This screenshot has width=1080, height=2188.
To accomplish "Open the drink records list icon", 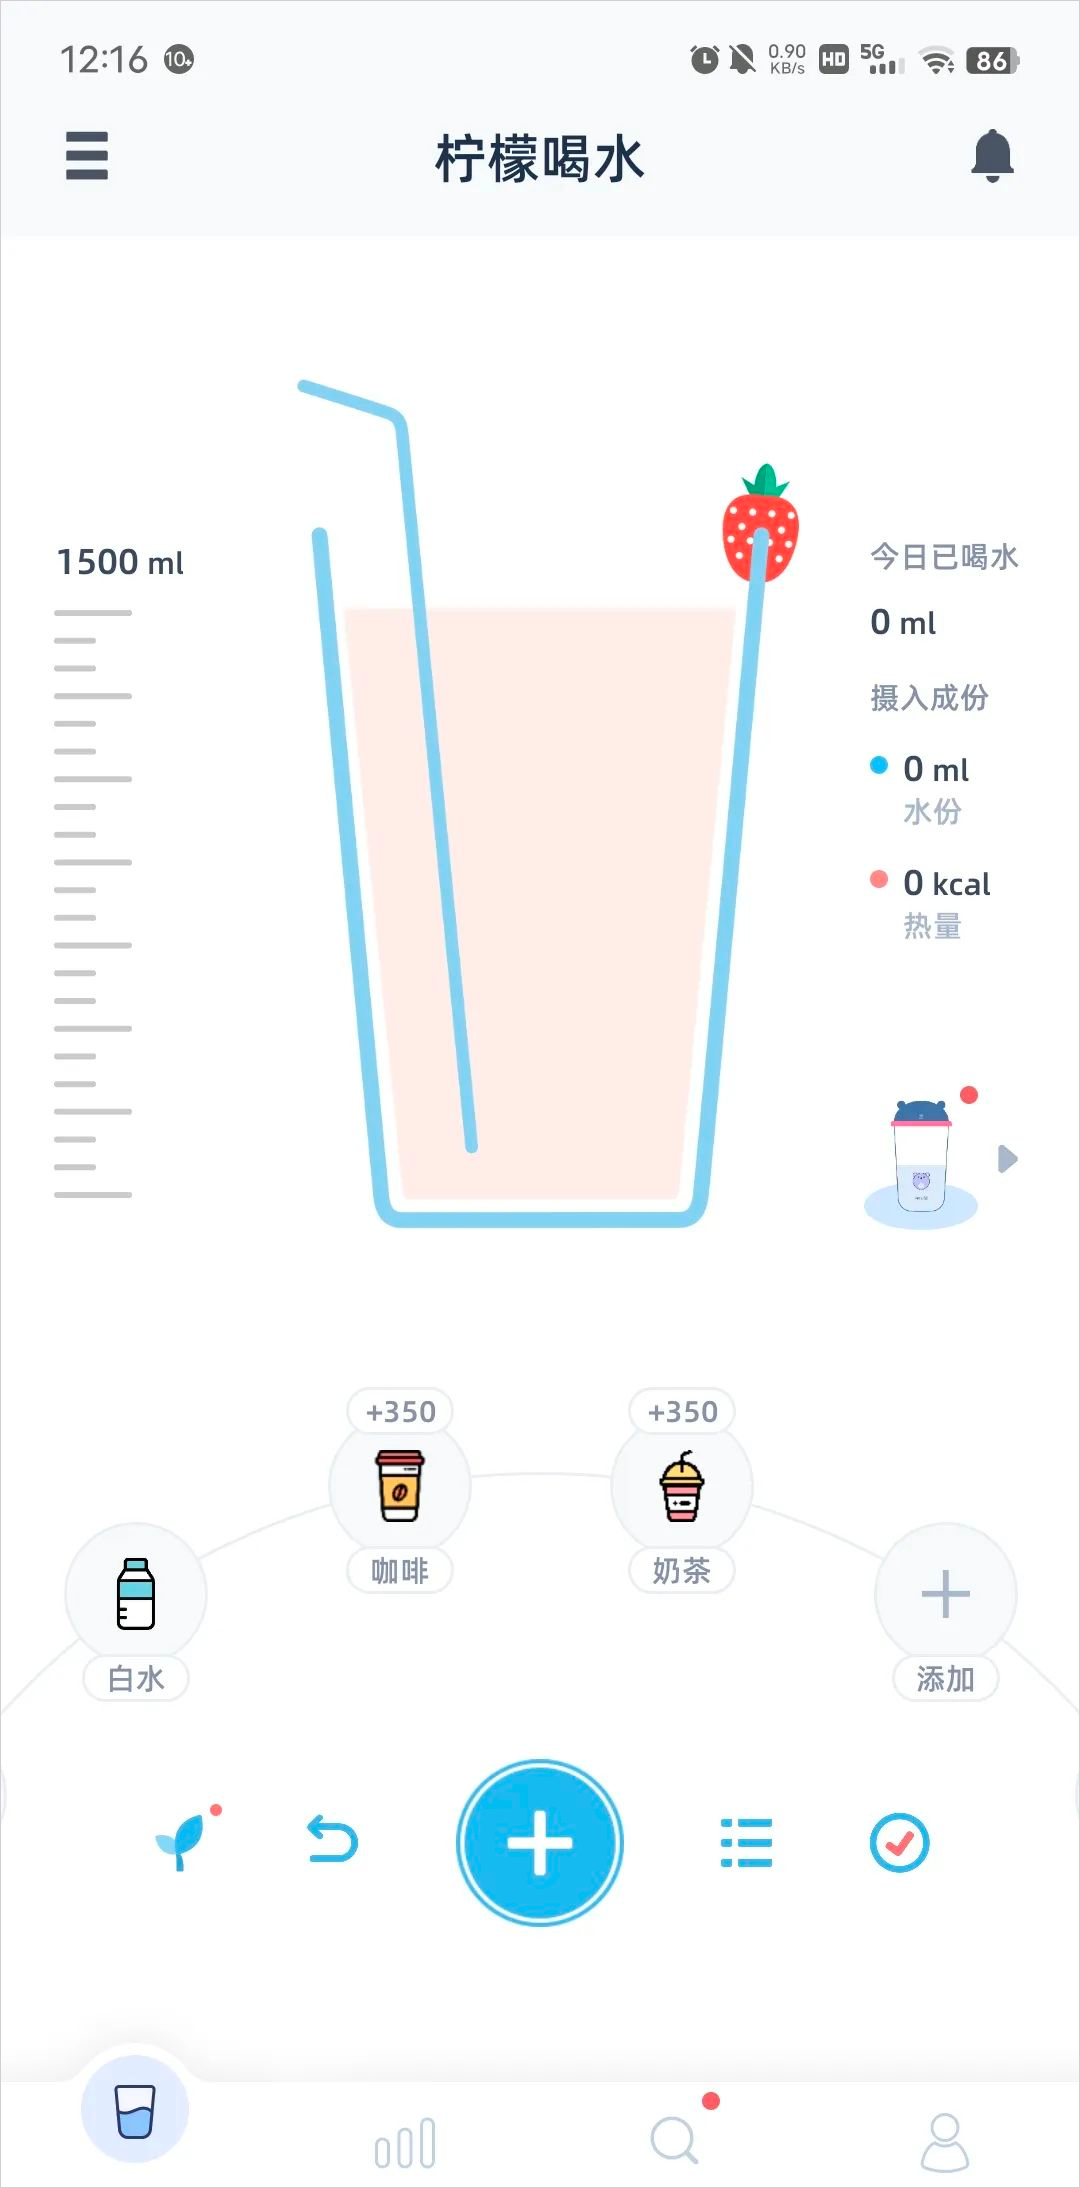I will tap(746, 1842).
